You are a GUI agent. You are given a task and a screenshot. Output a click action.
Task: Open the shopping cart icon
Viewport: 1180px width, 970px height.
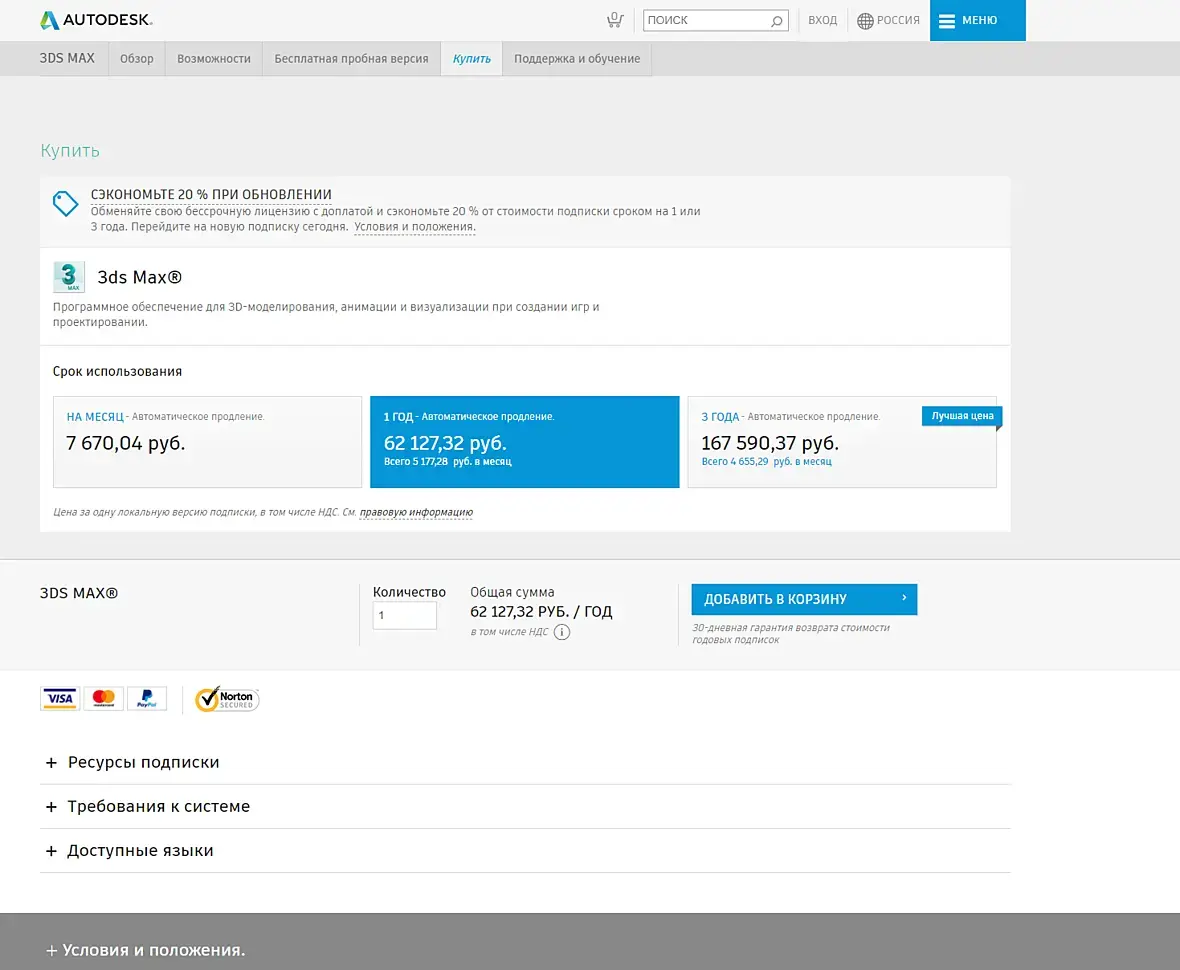[x=615, y=20]
